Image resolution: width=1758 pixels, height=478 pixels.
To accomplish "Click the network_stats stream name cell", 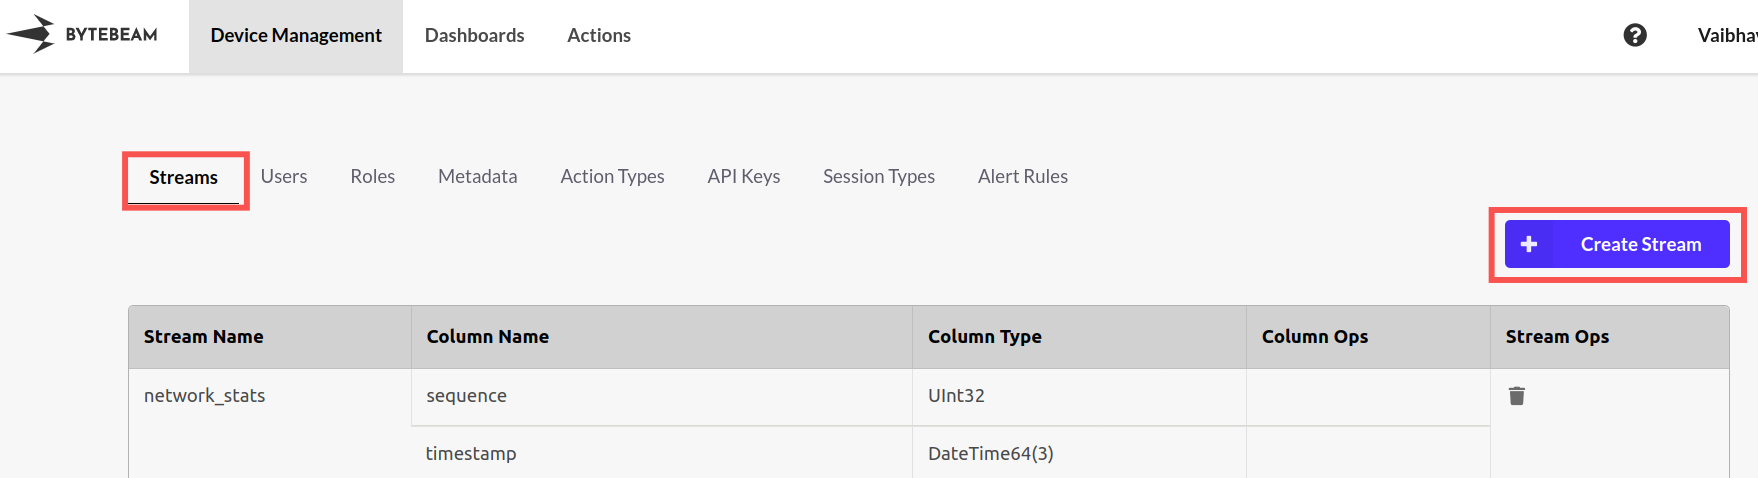I will (x=270, y=396).
